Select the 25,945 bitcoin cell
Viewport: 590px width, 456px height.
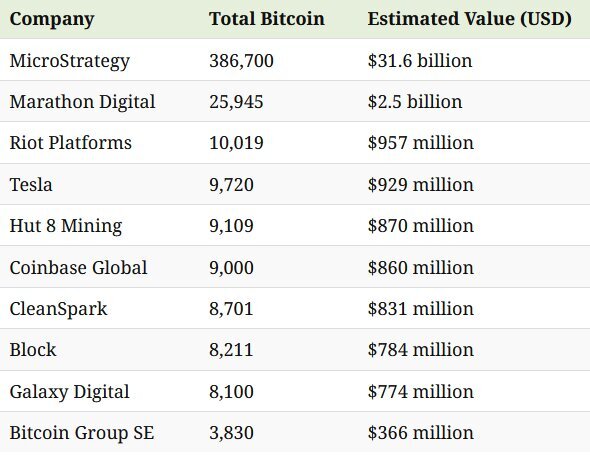click(236, 102)
